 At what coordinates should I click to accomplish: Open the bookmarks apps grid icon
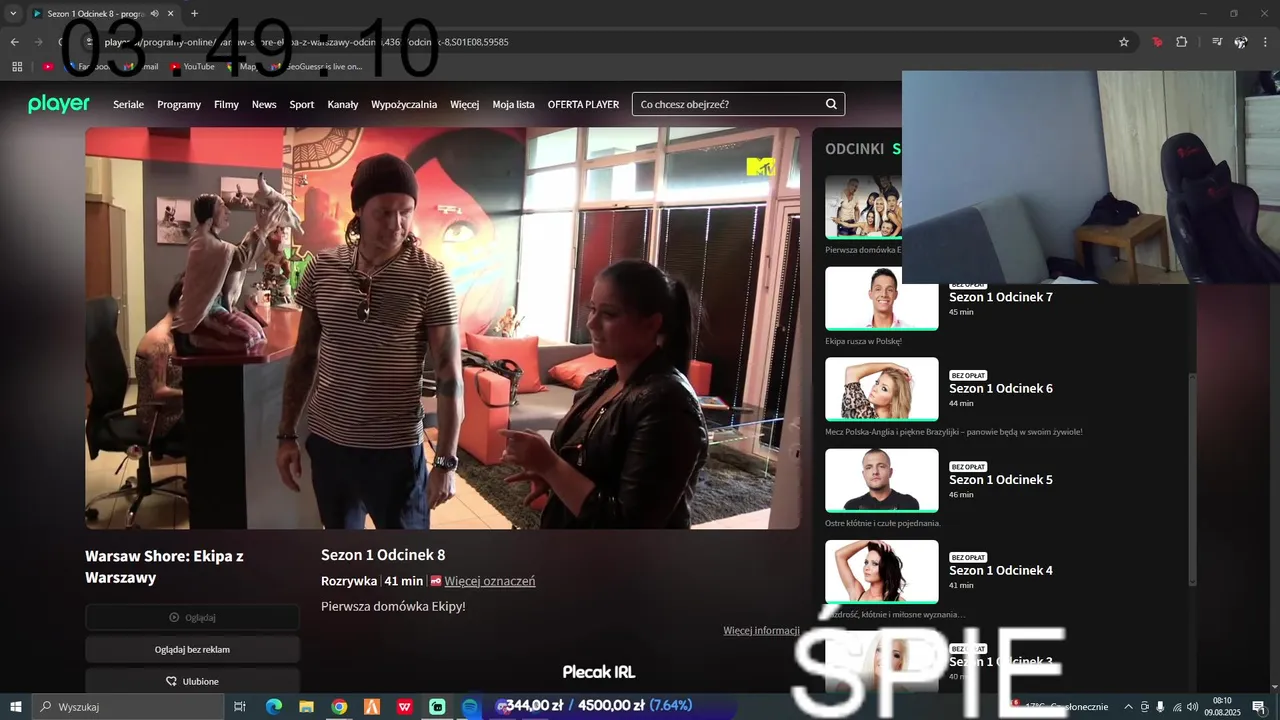pos(17,67)
